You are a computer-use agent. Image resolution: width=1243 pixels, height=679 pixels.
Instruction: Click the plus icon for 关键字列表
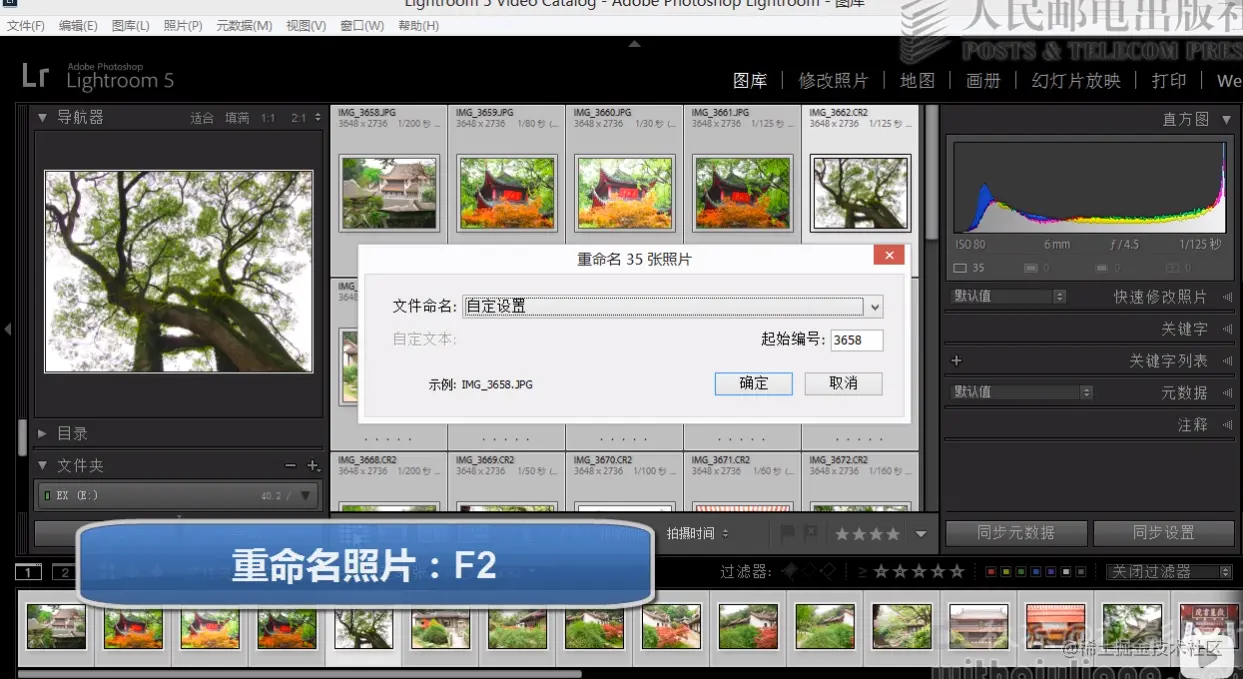point(956,361)
